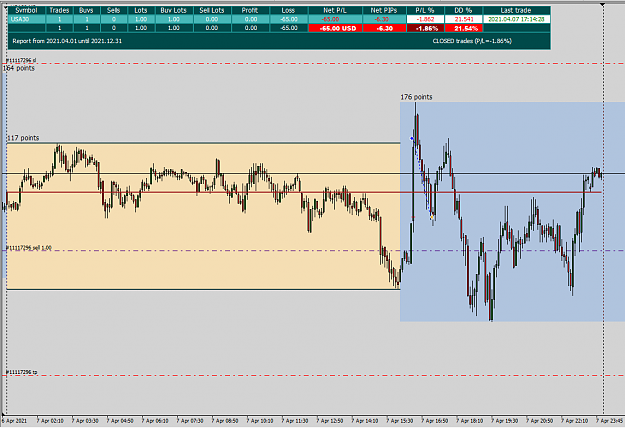Click the Trades column header
This screenshot has width=625, height=428.
tap(59, 10)
